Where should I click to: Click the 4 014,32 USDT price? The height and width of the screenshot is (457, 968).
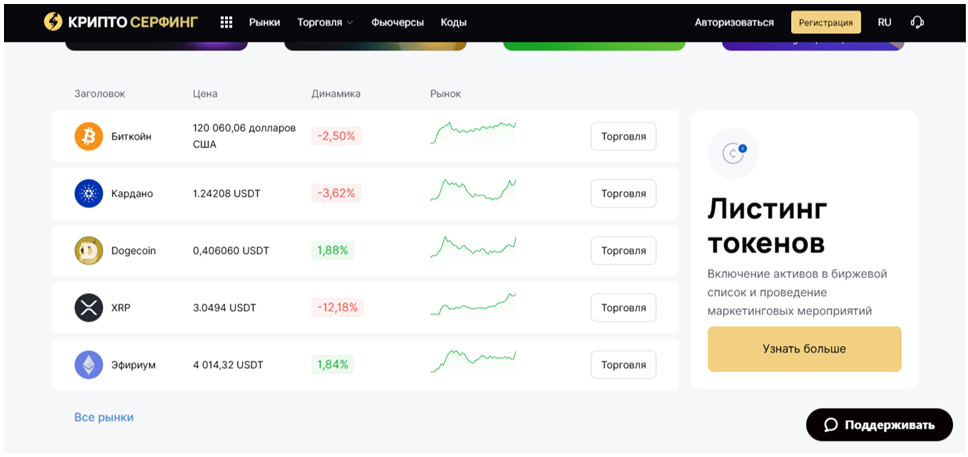pyautogui.click(x=228, y=365)
